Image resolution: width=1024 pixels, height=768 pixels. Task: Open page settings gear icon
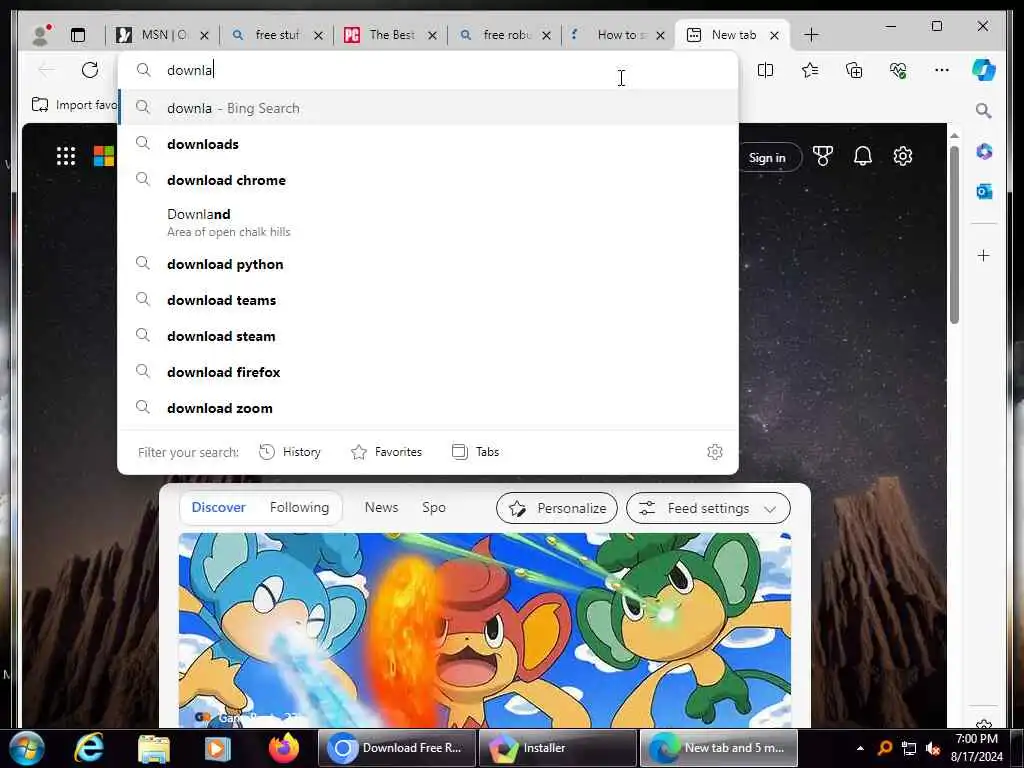pyautogui.click(x=903, y=156)
